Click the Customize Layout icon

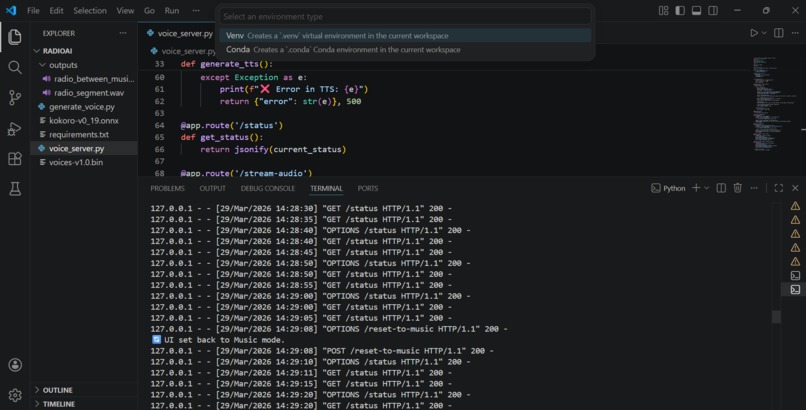coord(664,10)
